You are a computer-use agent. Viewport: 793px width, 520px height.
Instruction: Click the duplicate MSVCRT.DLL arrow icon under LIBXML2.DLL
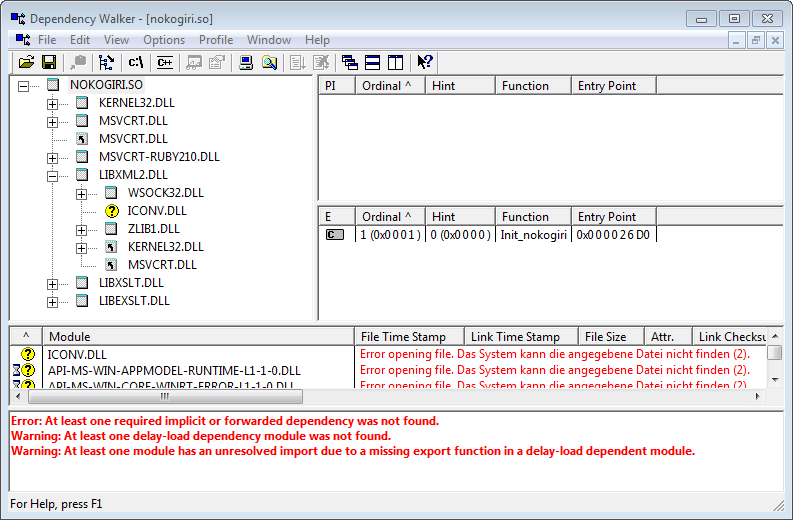111,265
